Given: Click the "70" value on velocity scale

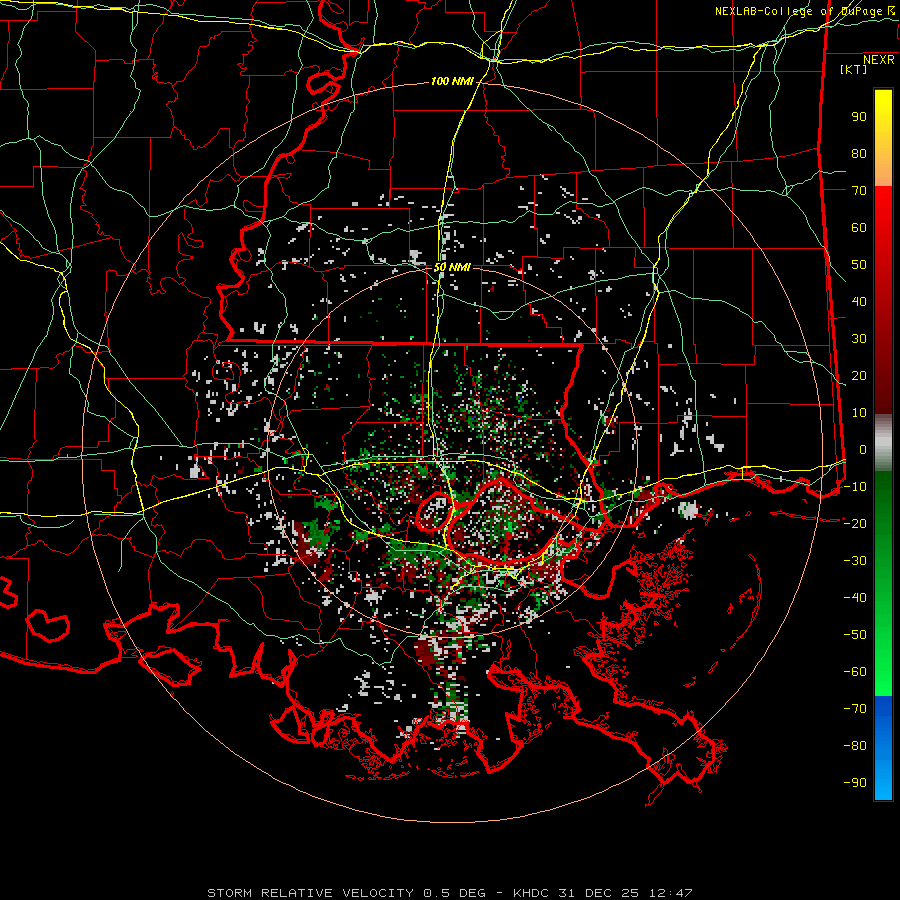Looking at the screenshot, I should [x=859, y=191].
